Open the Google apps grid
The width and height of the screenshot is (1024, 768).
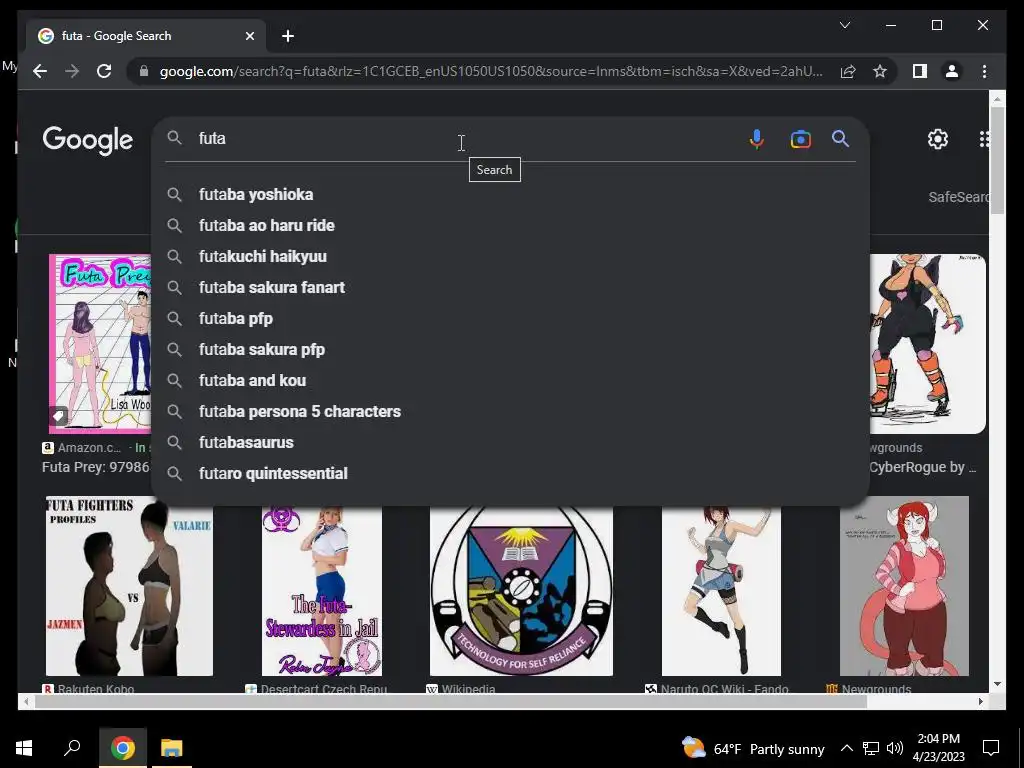[x=984, y=139]
